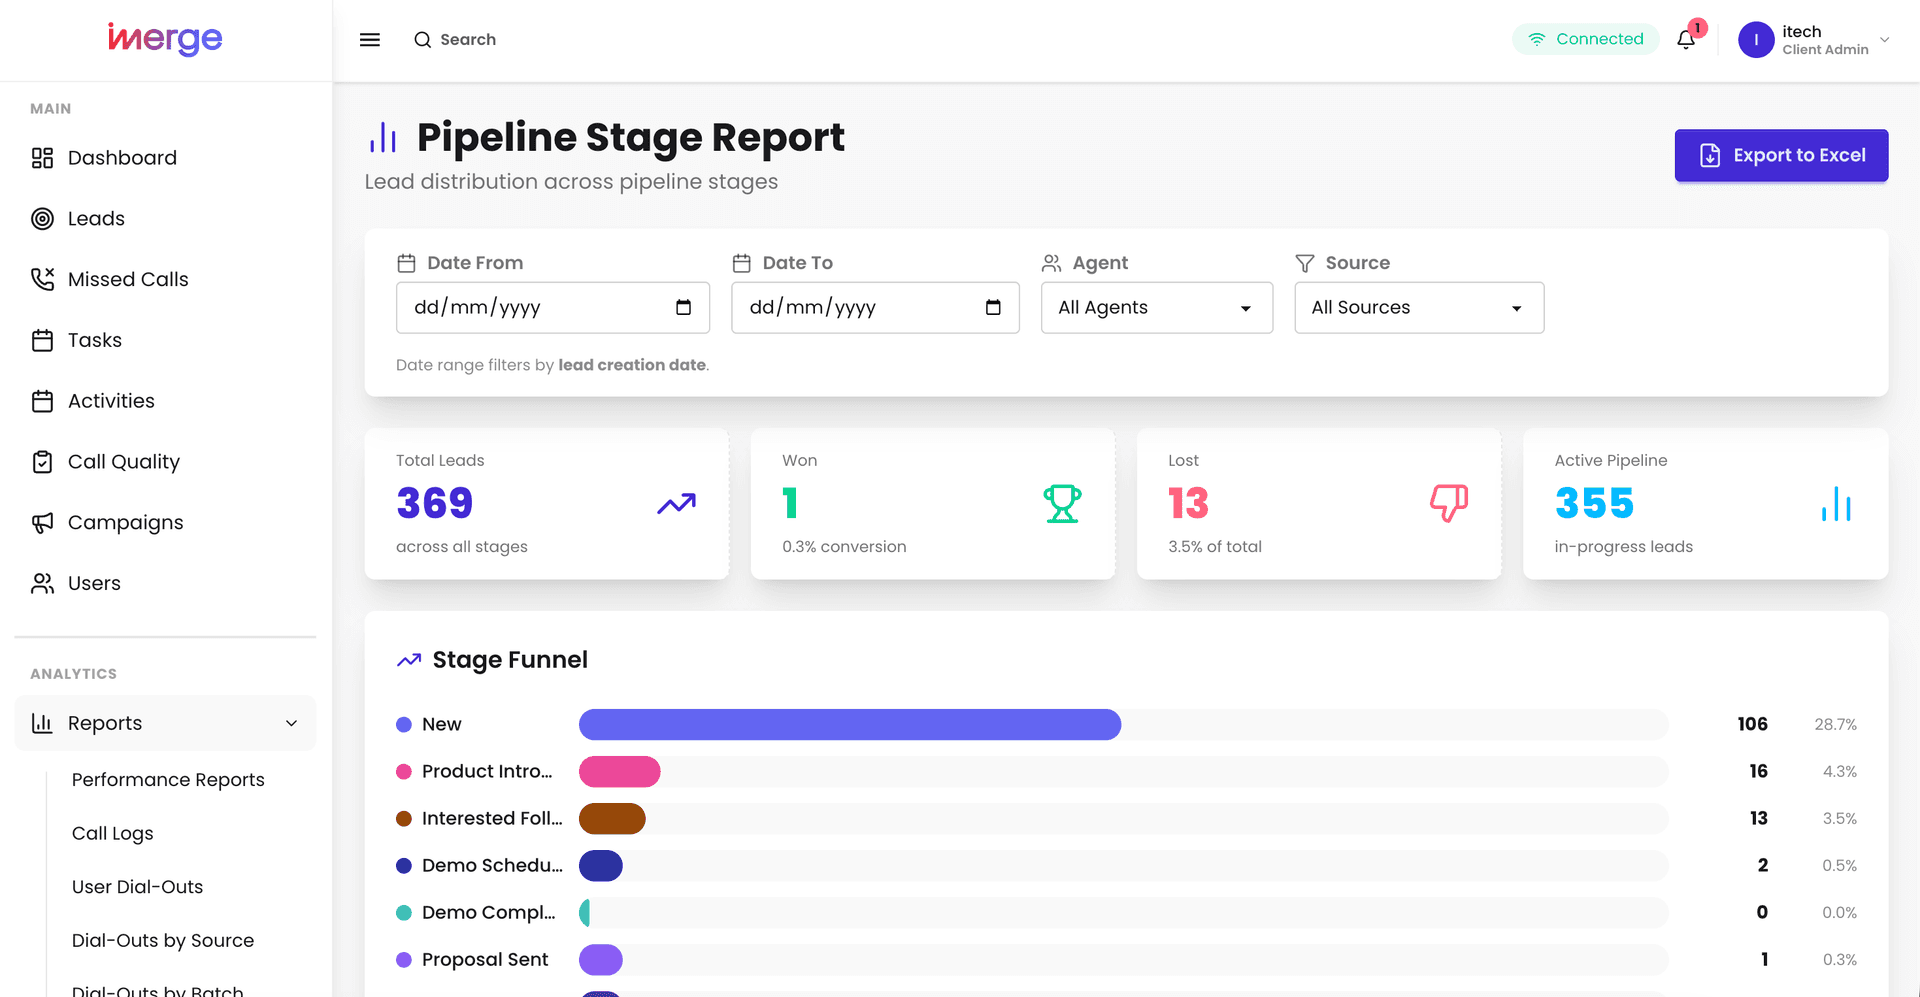Navigate to Tasks
The image size is (1920, 997).
tap(165, 340)
